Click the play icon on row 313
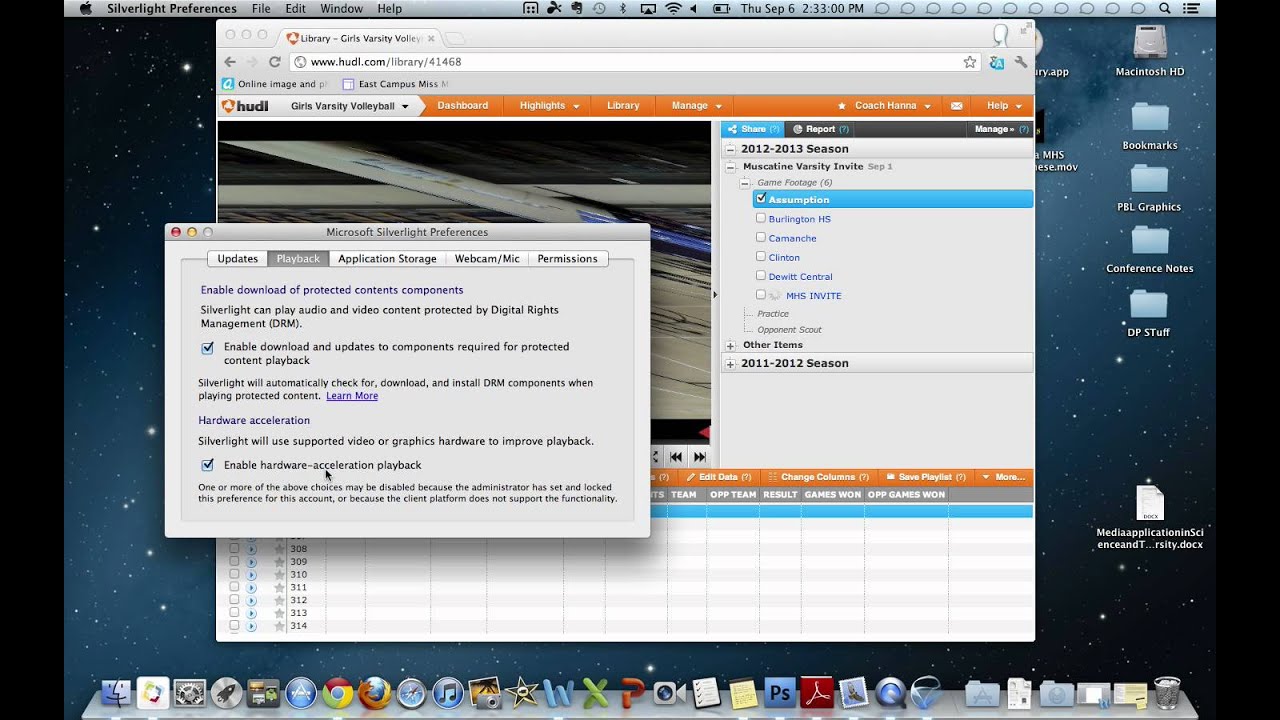 pos(251,613)
